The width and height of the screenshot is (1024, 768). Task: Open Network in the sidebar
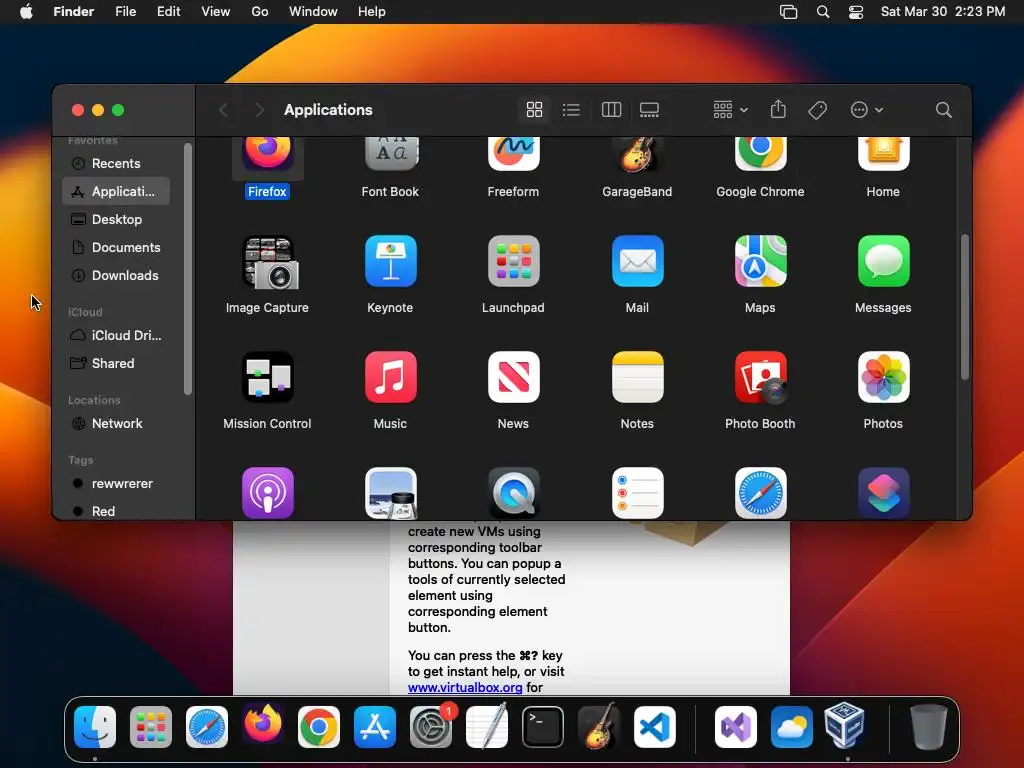coord(116,423)
